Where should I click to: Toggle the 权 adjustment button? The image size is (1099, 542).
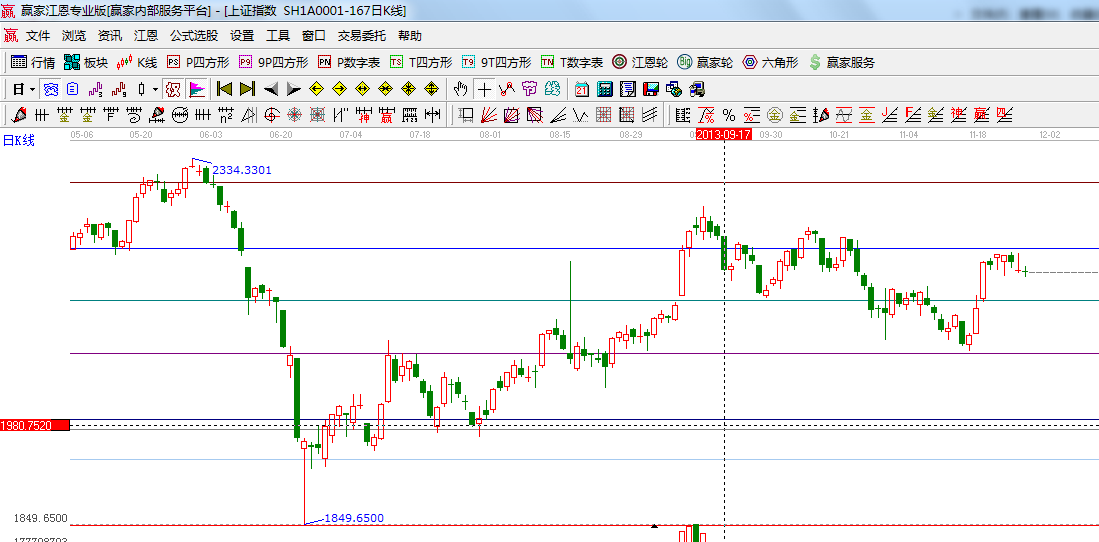tap(174, 89)
